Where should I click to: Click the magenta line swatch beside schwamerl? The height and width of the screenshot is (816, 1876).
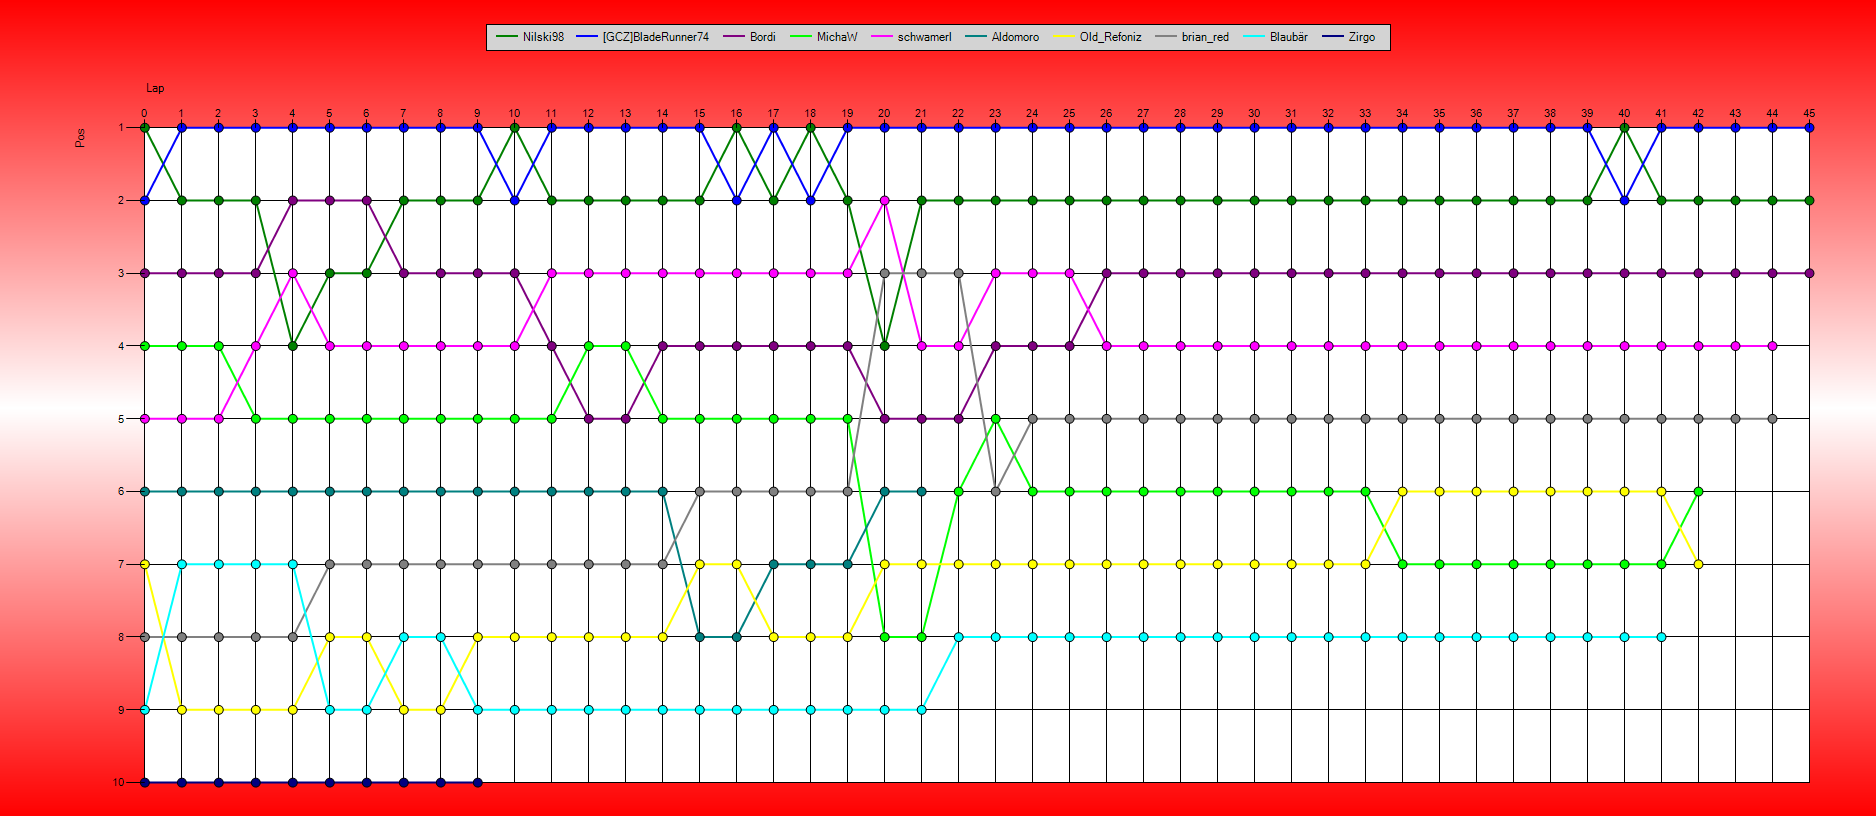(x=882, y=37)
